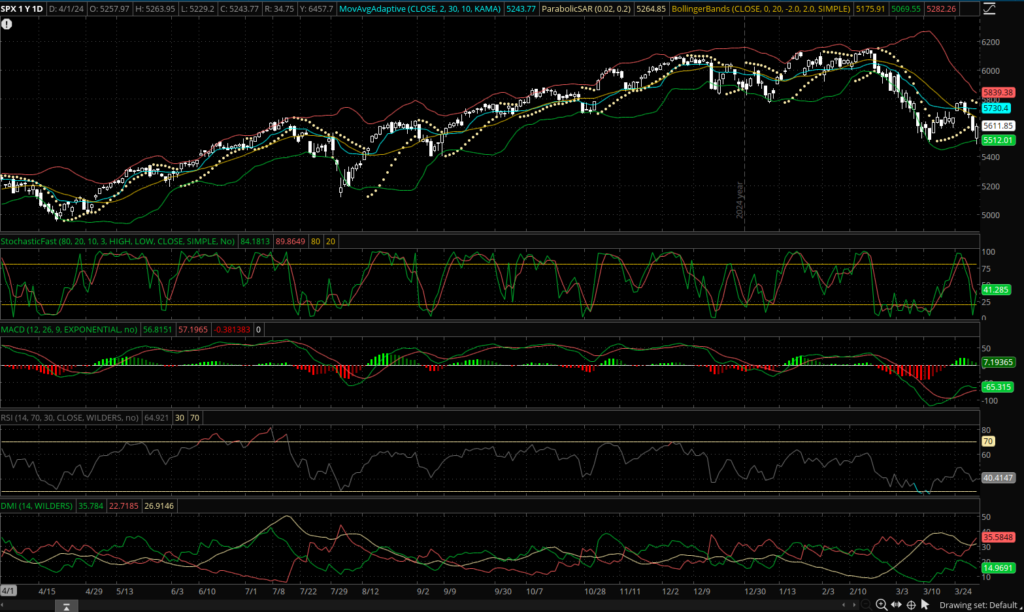Viewport: 1024px width, 612px height.
Task: Click the 3/24 date on time axis
Action: click(963, 591)
